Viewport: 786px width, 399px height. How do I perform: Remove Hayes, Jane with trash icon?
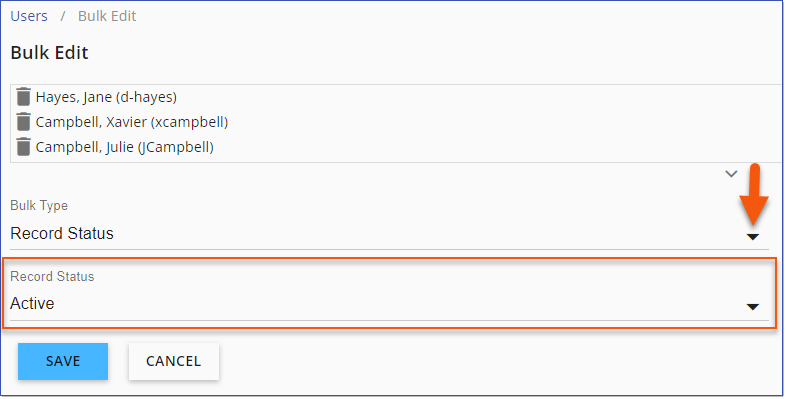click(x=24, y=97)
